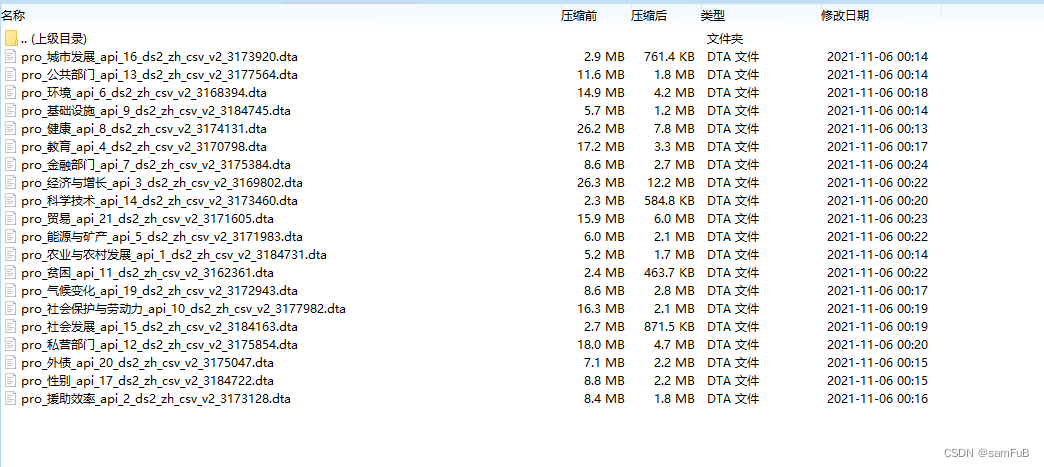
Task: Select file name pro_援助效率_api_2_ds2_zh_csv_v2_3173128.dta
Action: [x=156, y=398]
